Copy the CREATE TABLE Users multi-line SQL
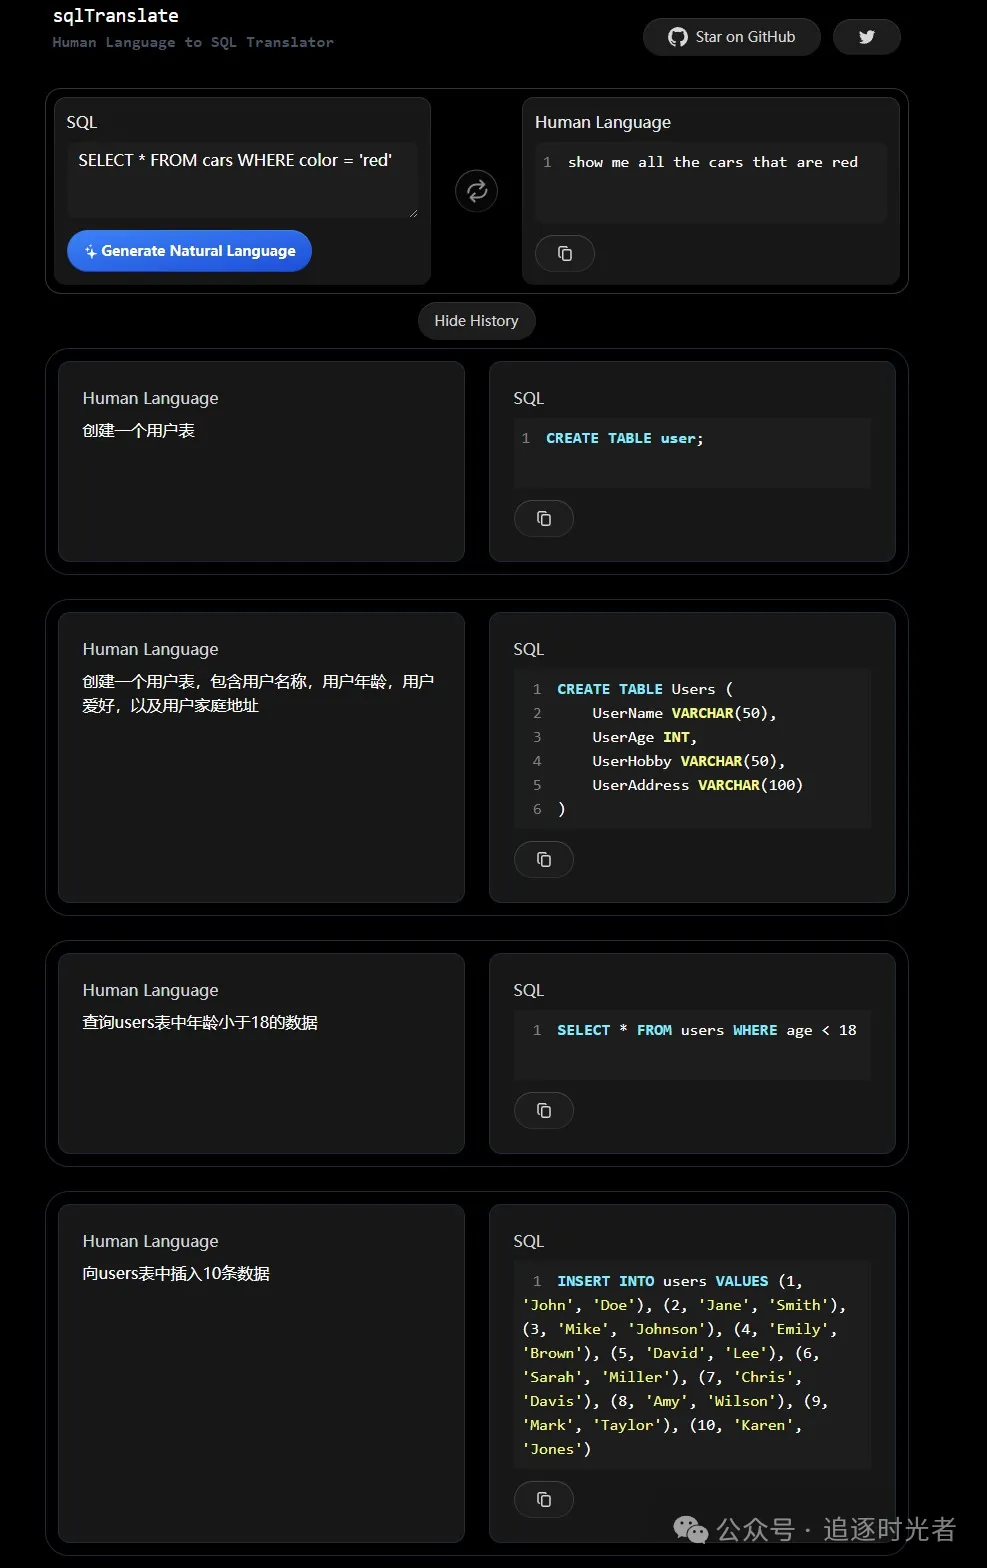Screen dimensions: 987x1568 [x=543, y=860]
